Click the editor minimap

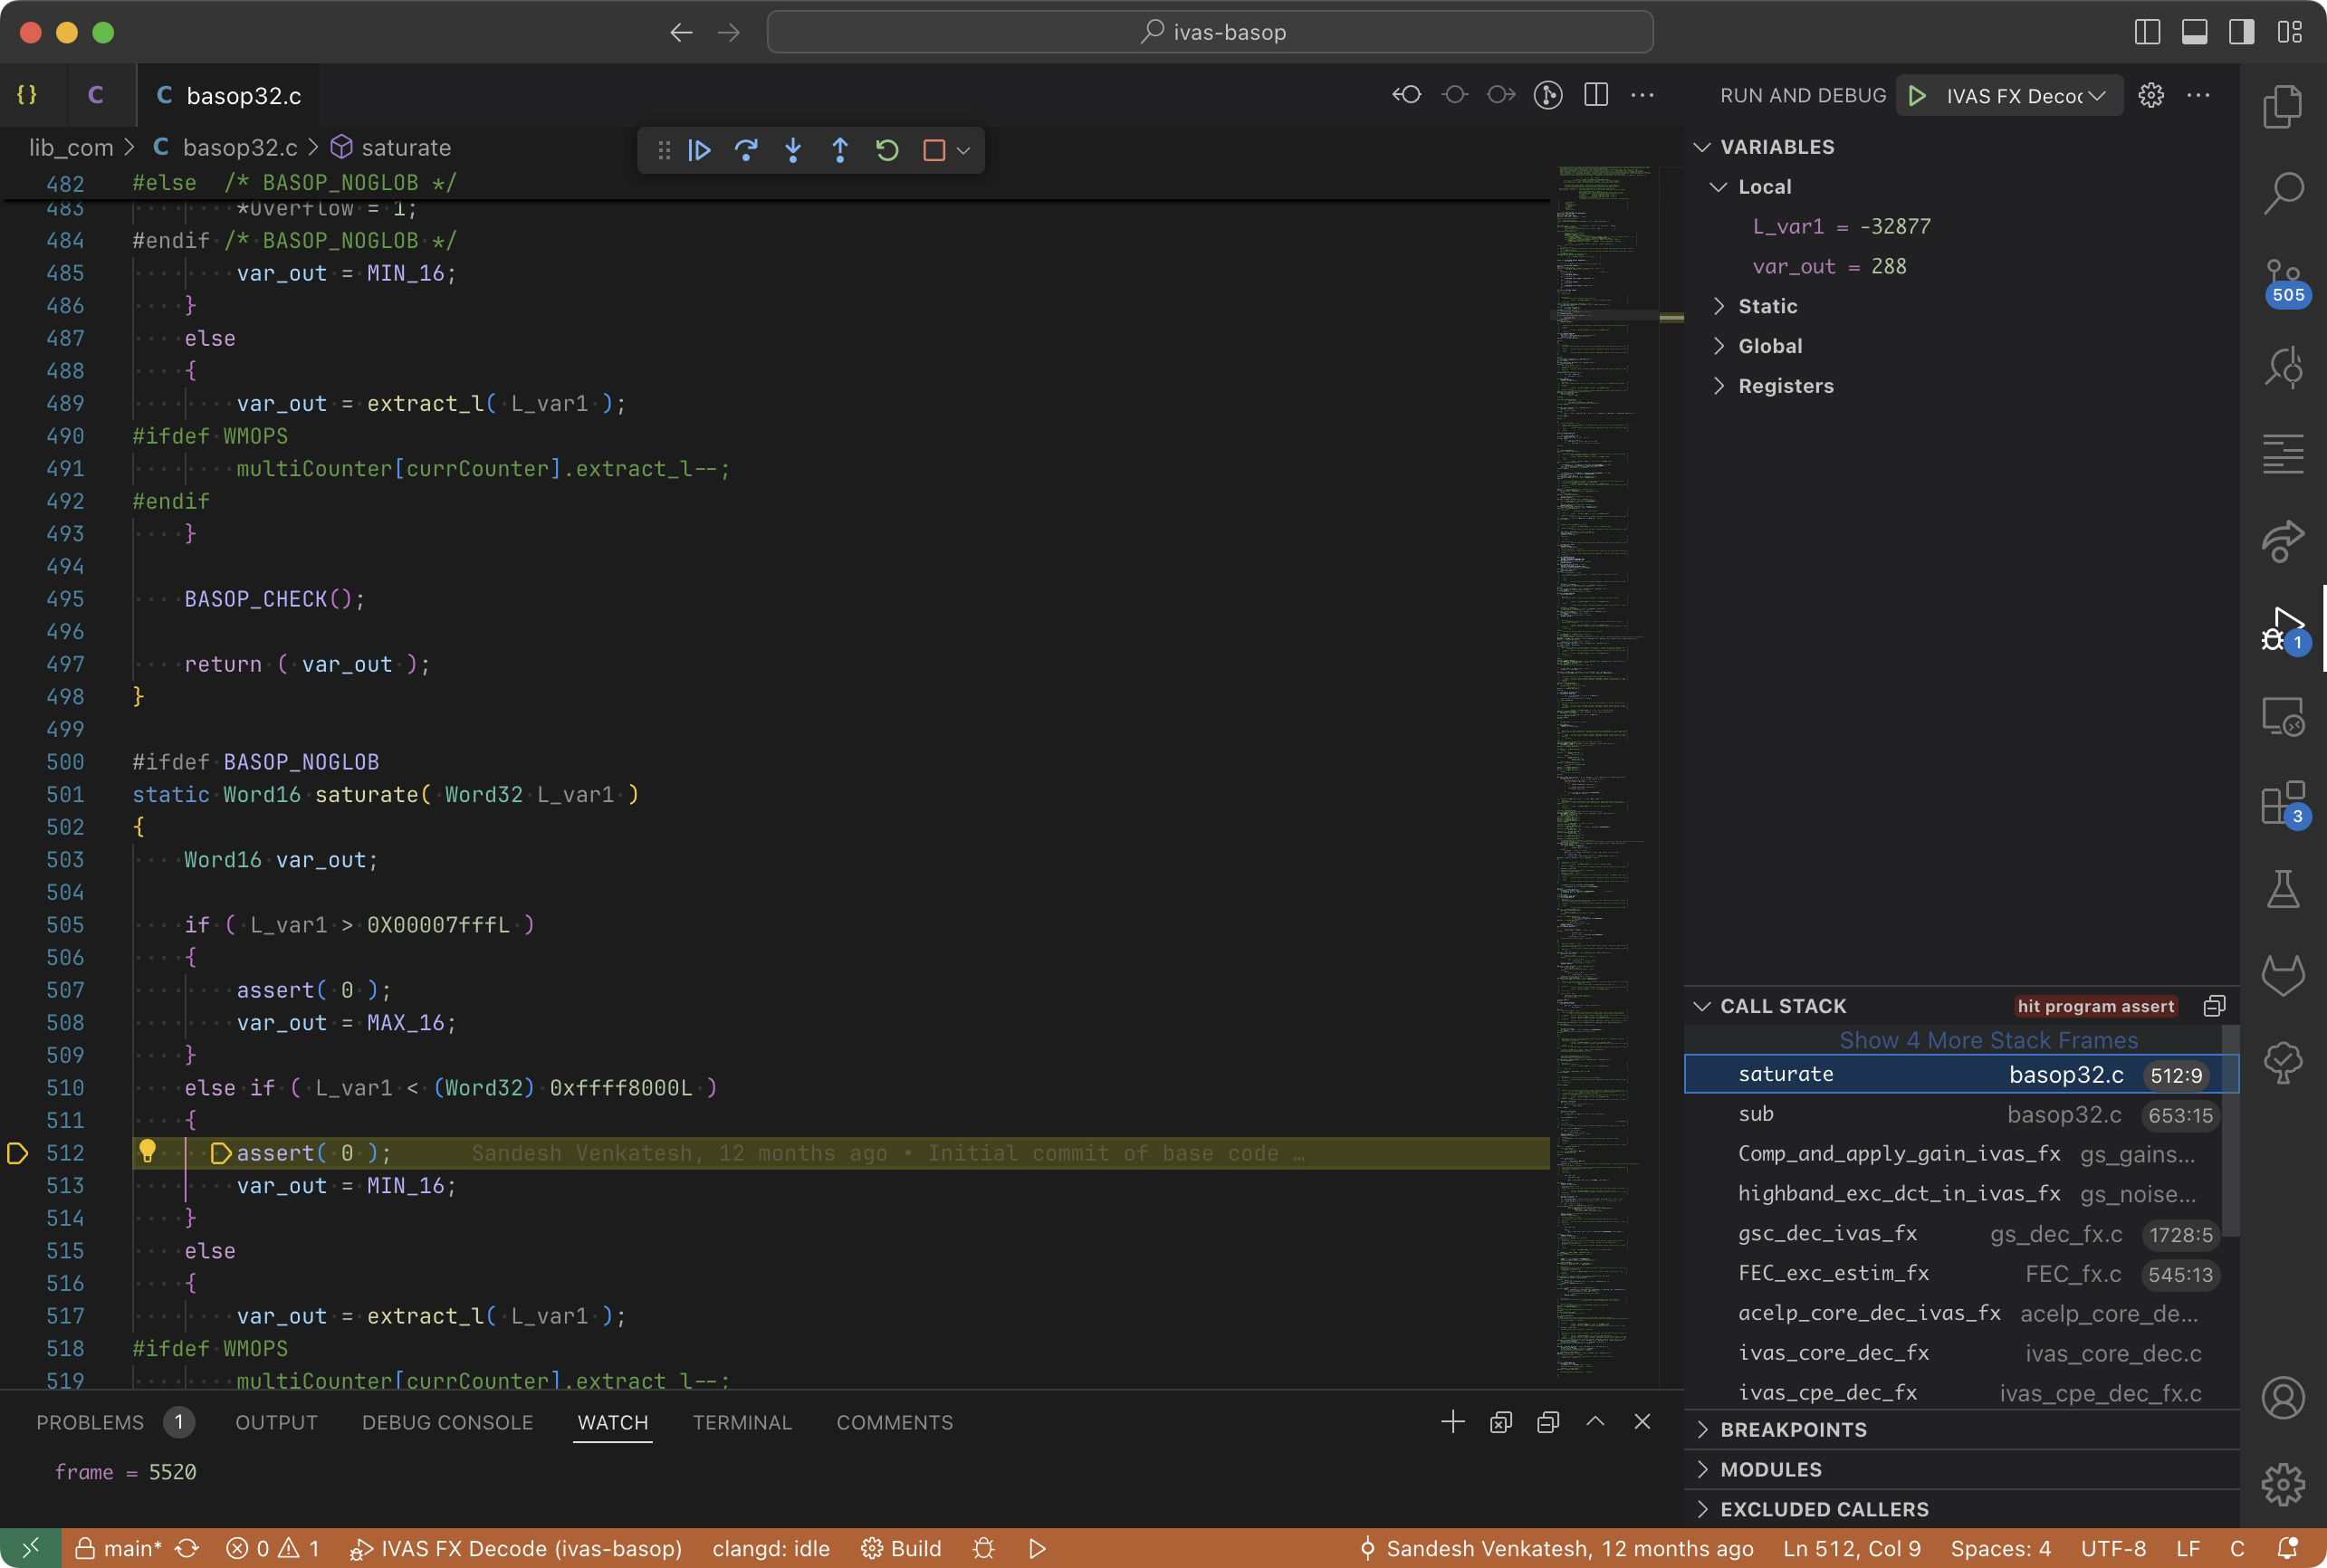[1602, 700]
